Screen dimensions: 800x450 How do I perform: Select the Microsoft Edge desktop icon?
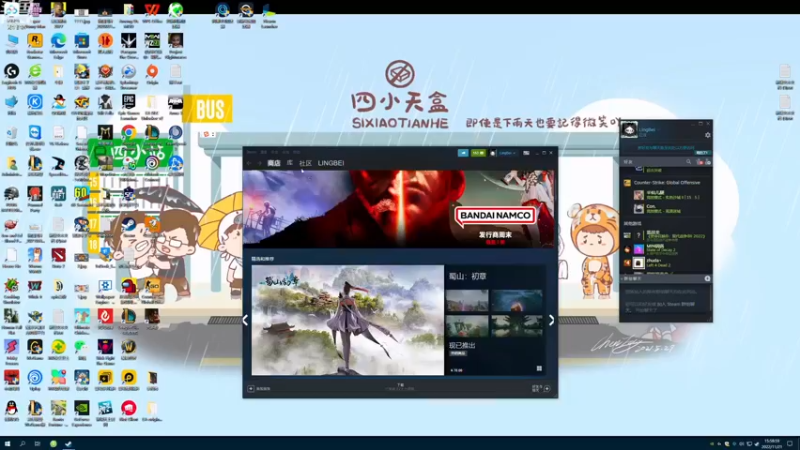coord(58,46)
